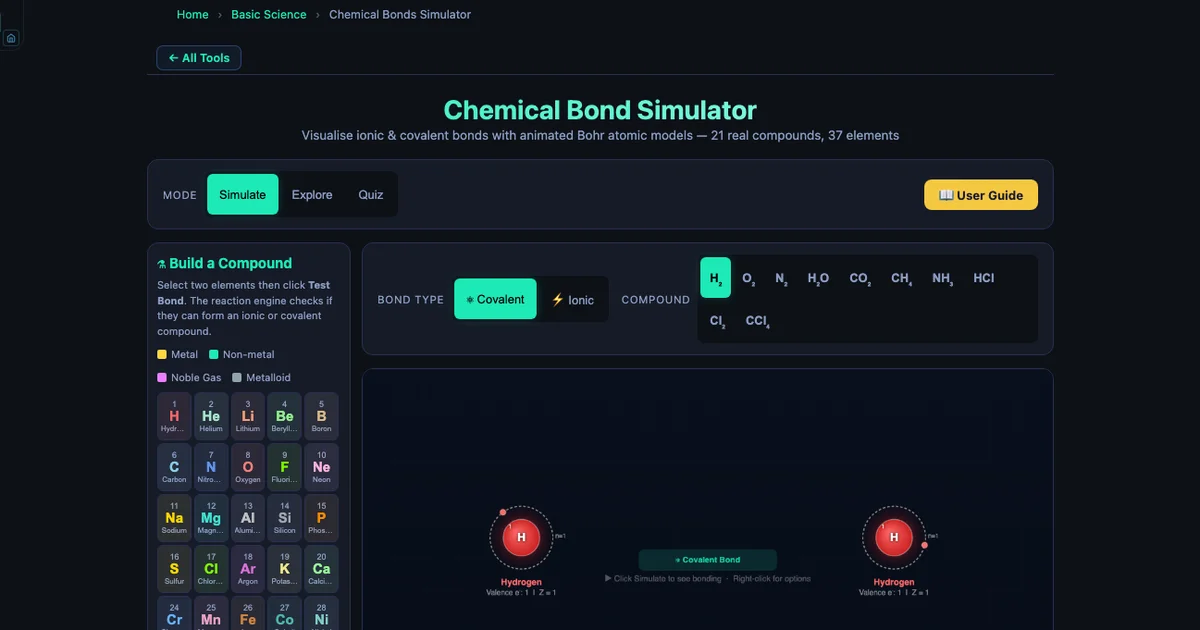The image size is (1200, 630).
Task: Select the Aluminium element tile
Action: pos(248,518)
